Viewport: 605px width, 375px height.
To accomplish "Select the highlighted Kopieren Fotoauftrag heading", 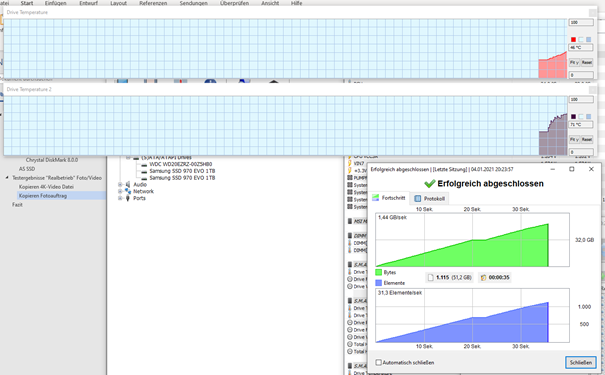I will click(x=43, y=196).
